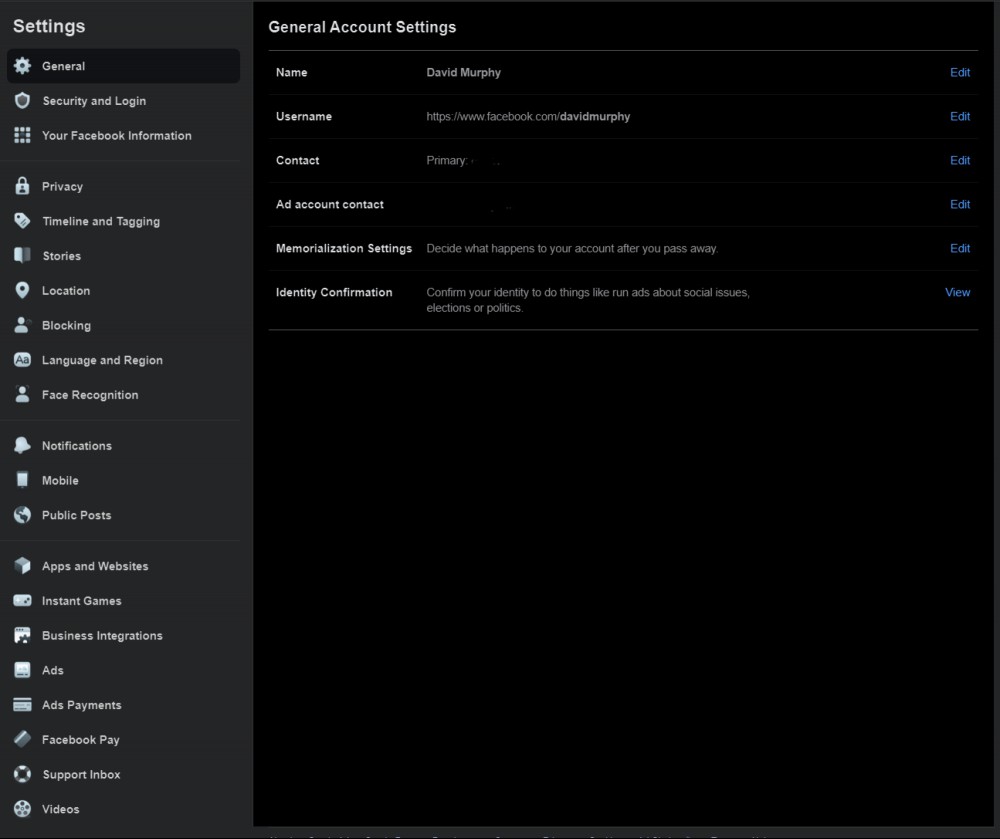Open Location settings
Viewport: 1000px width, 839px height.
point(124,291)
